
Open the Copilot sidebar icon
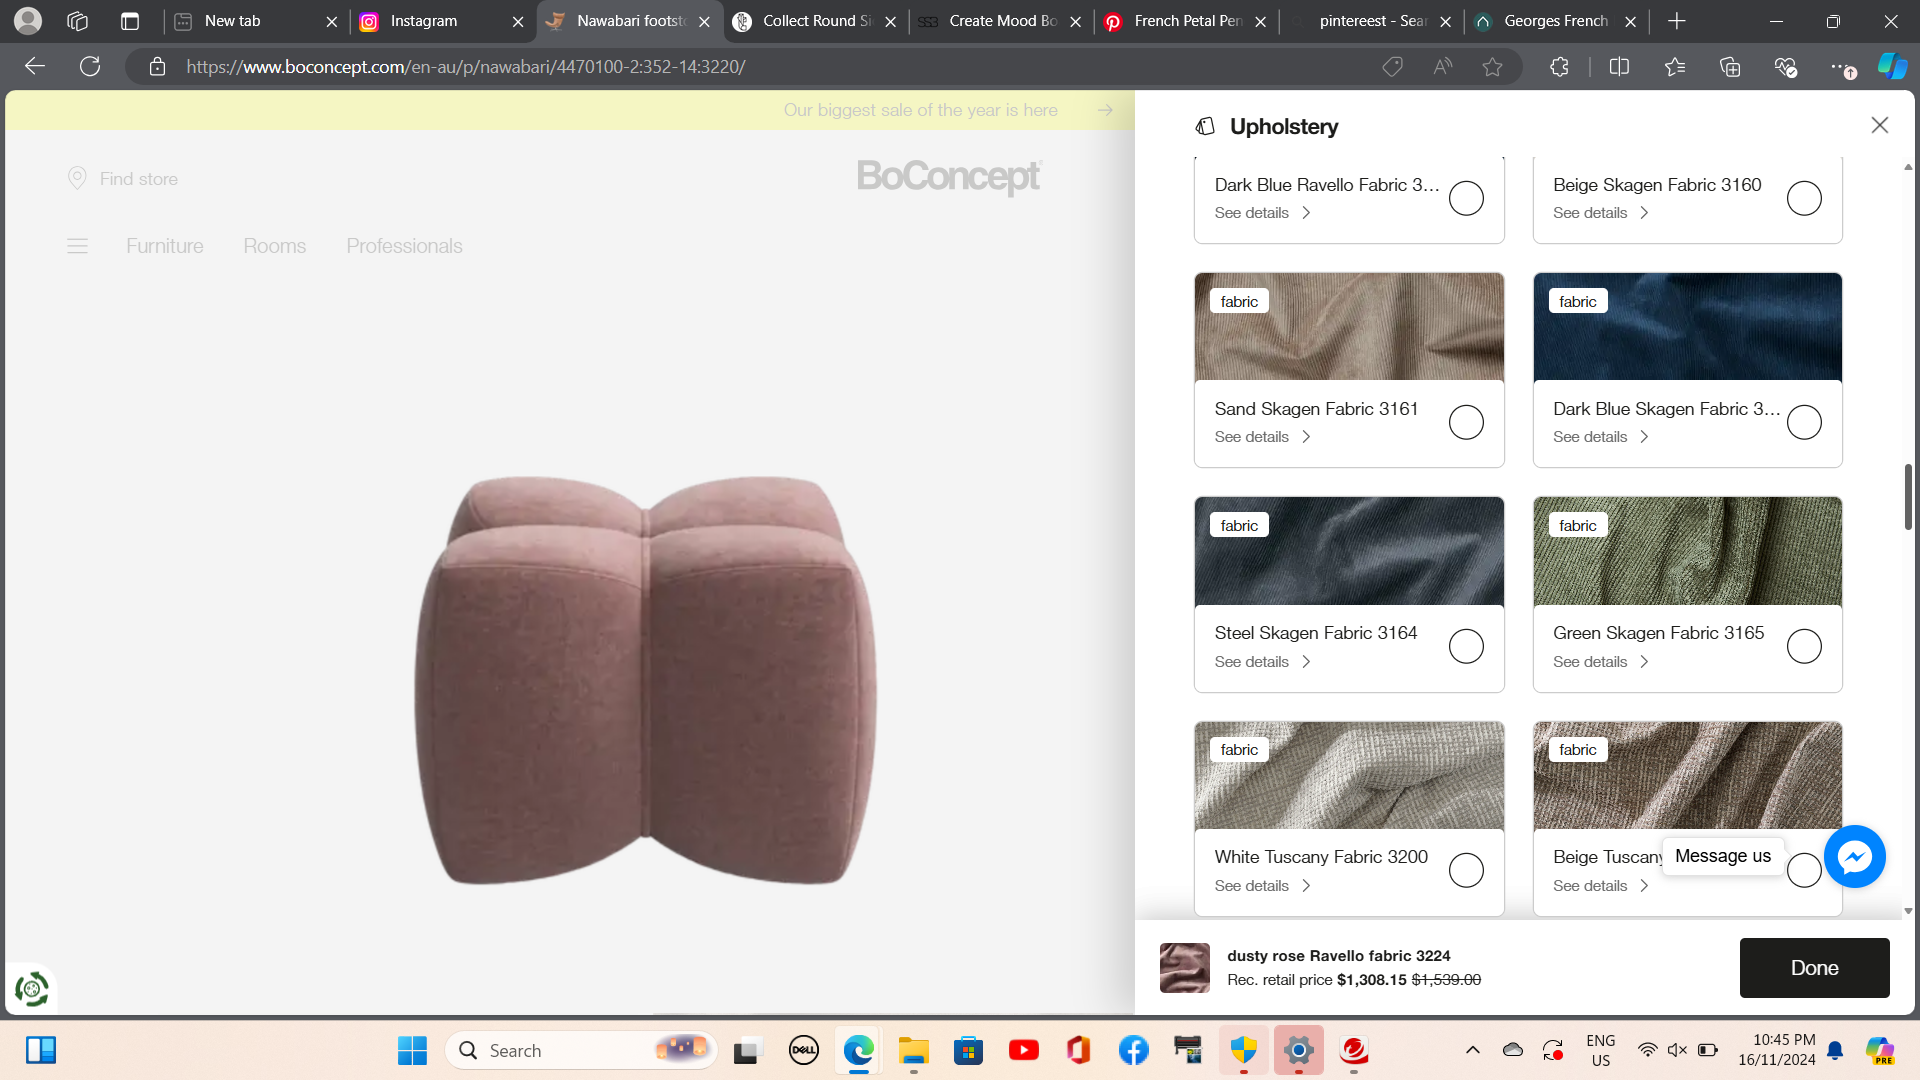pos(1891,67)
